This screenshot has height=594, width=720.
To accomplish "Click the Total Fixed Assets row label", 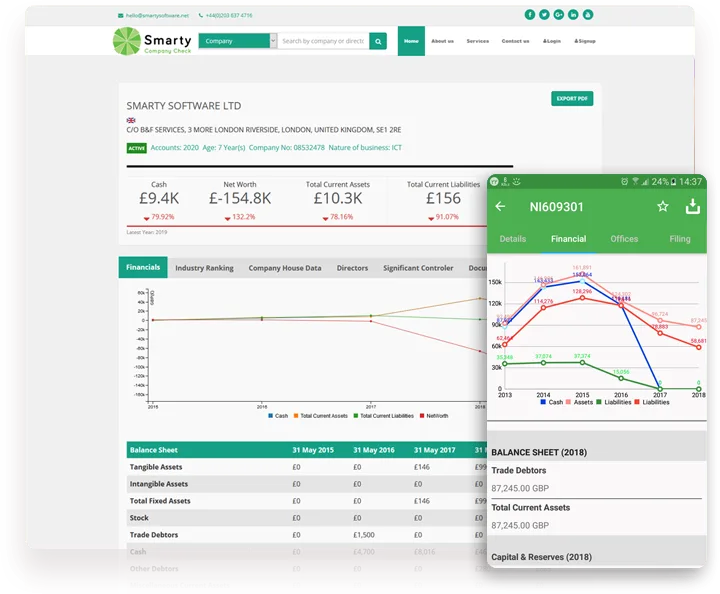I will (160, 501).
